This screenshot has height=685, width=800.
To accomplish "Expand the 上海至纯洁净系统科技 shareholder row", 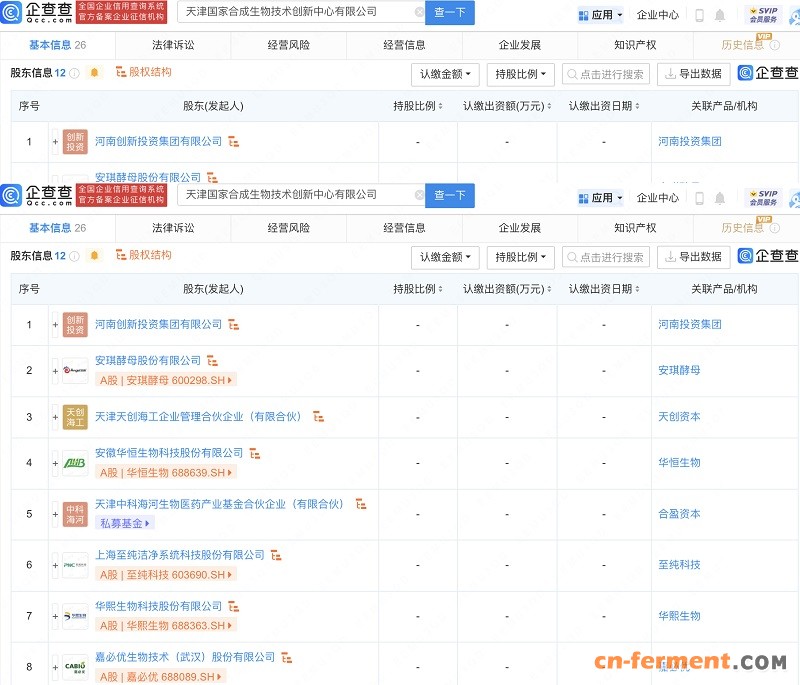I will (x=55, y=565).
